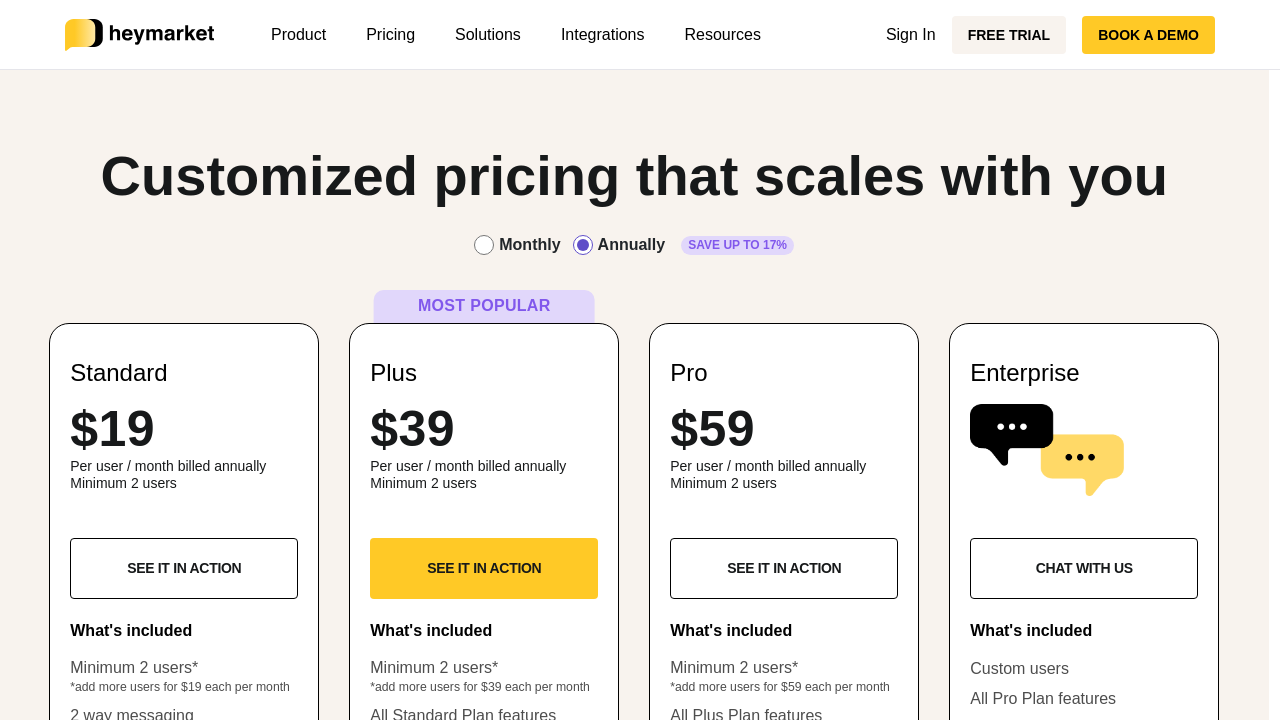This screenshot has width=1280, height=720.
Task: Start the Free Trial
Action: [x=1008, y=35]
